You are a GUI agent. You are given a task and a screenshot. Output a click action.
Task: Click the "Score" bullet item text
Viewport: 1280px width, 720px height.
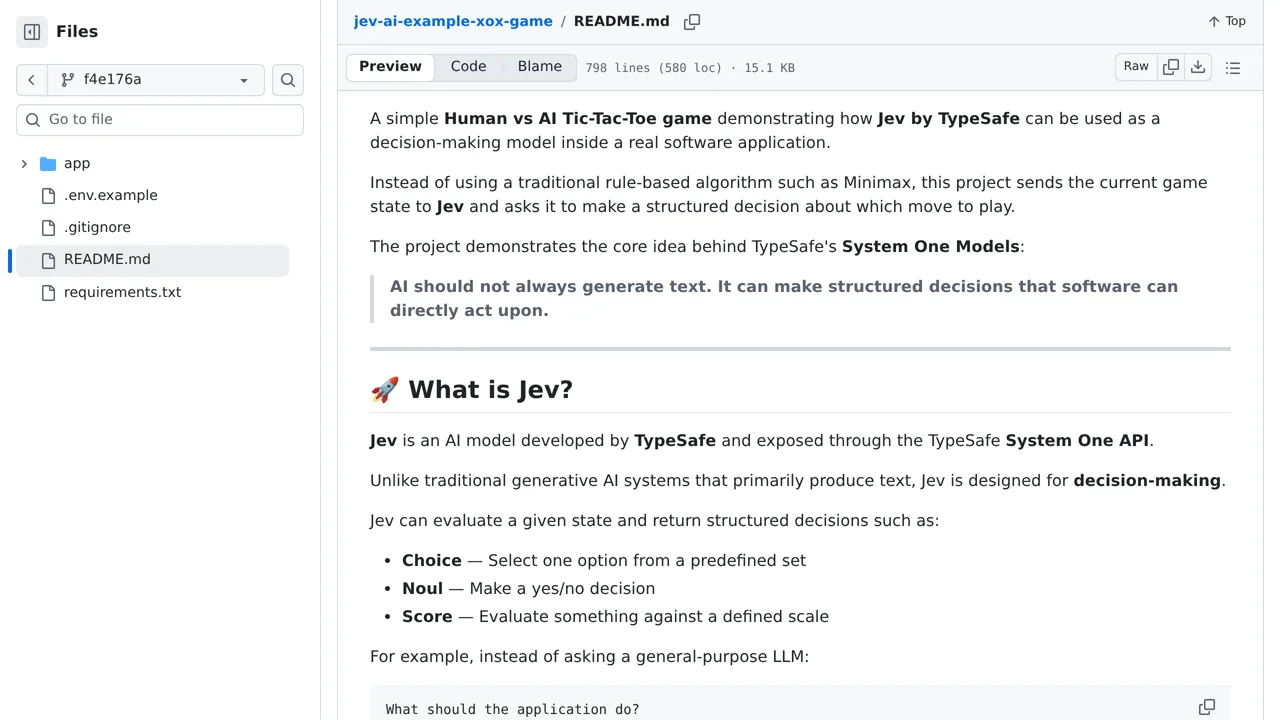click(x=615, y=617)
